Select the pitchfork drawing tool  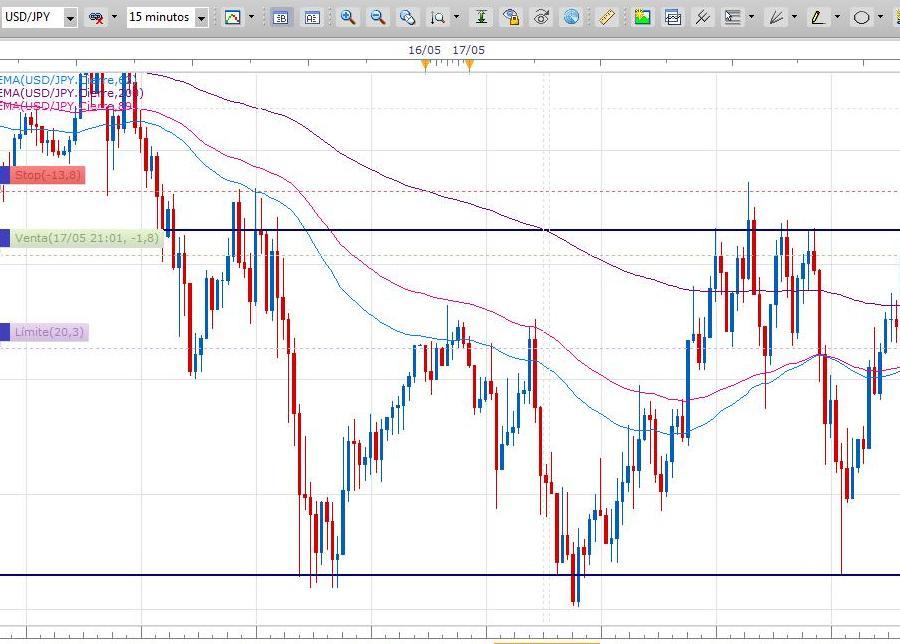[703, 17]
